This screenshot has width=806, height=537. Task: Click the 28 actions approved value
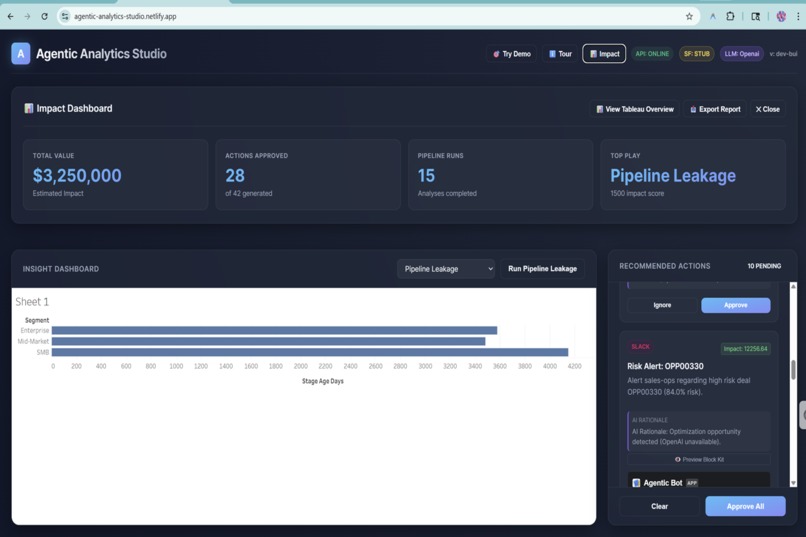[x=235, y=176]
